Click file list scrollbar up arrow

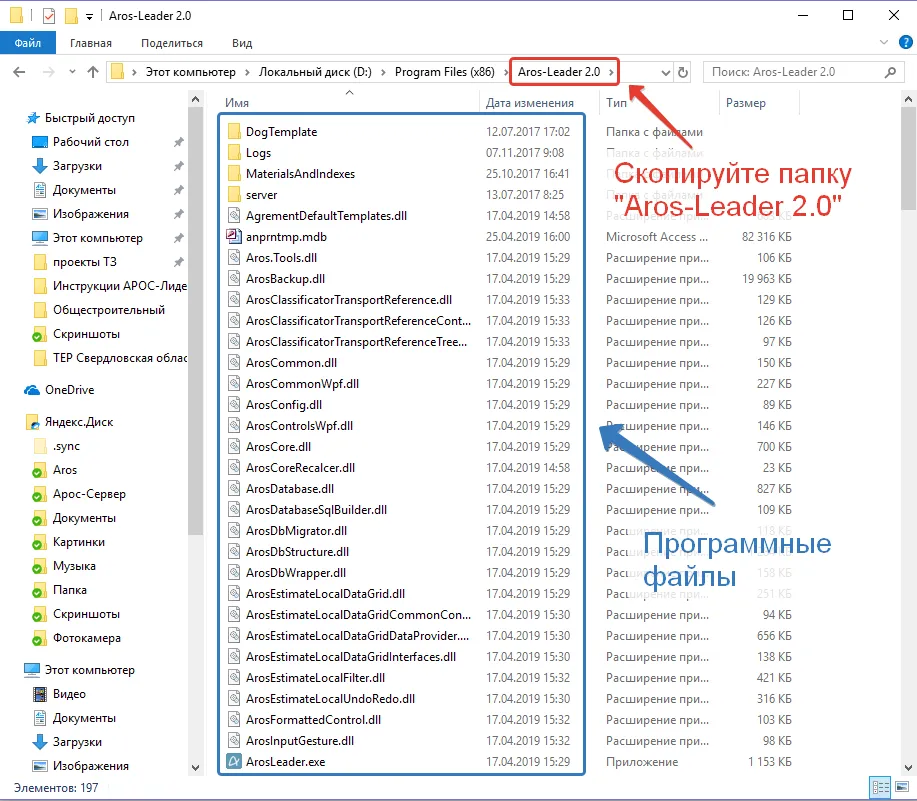coord(908,100)
